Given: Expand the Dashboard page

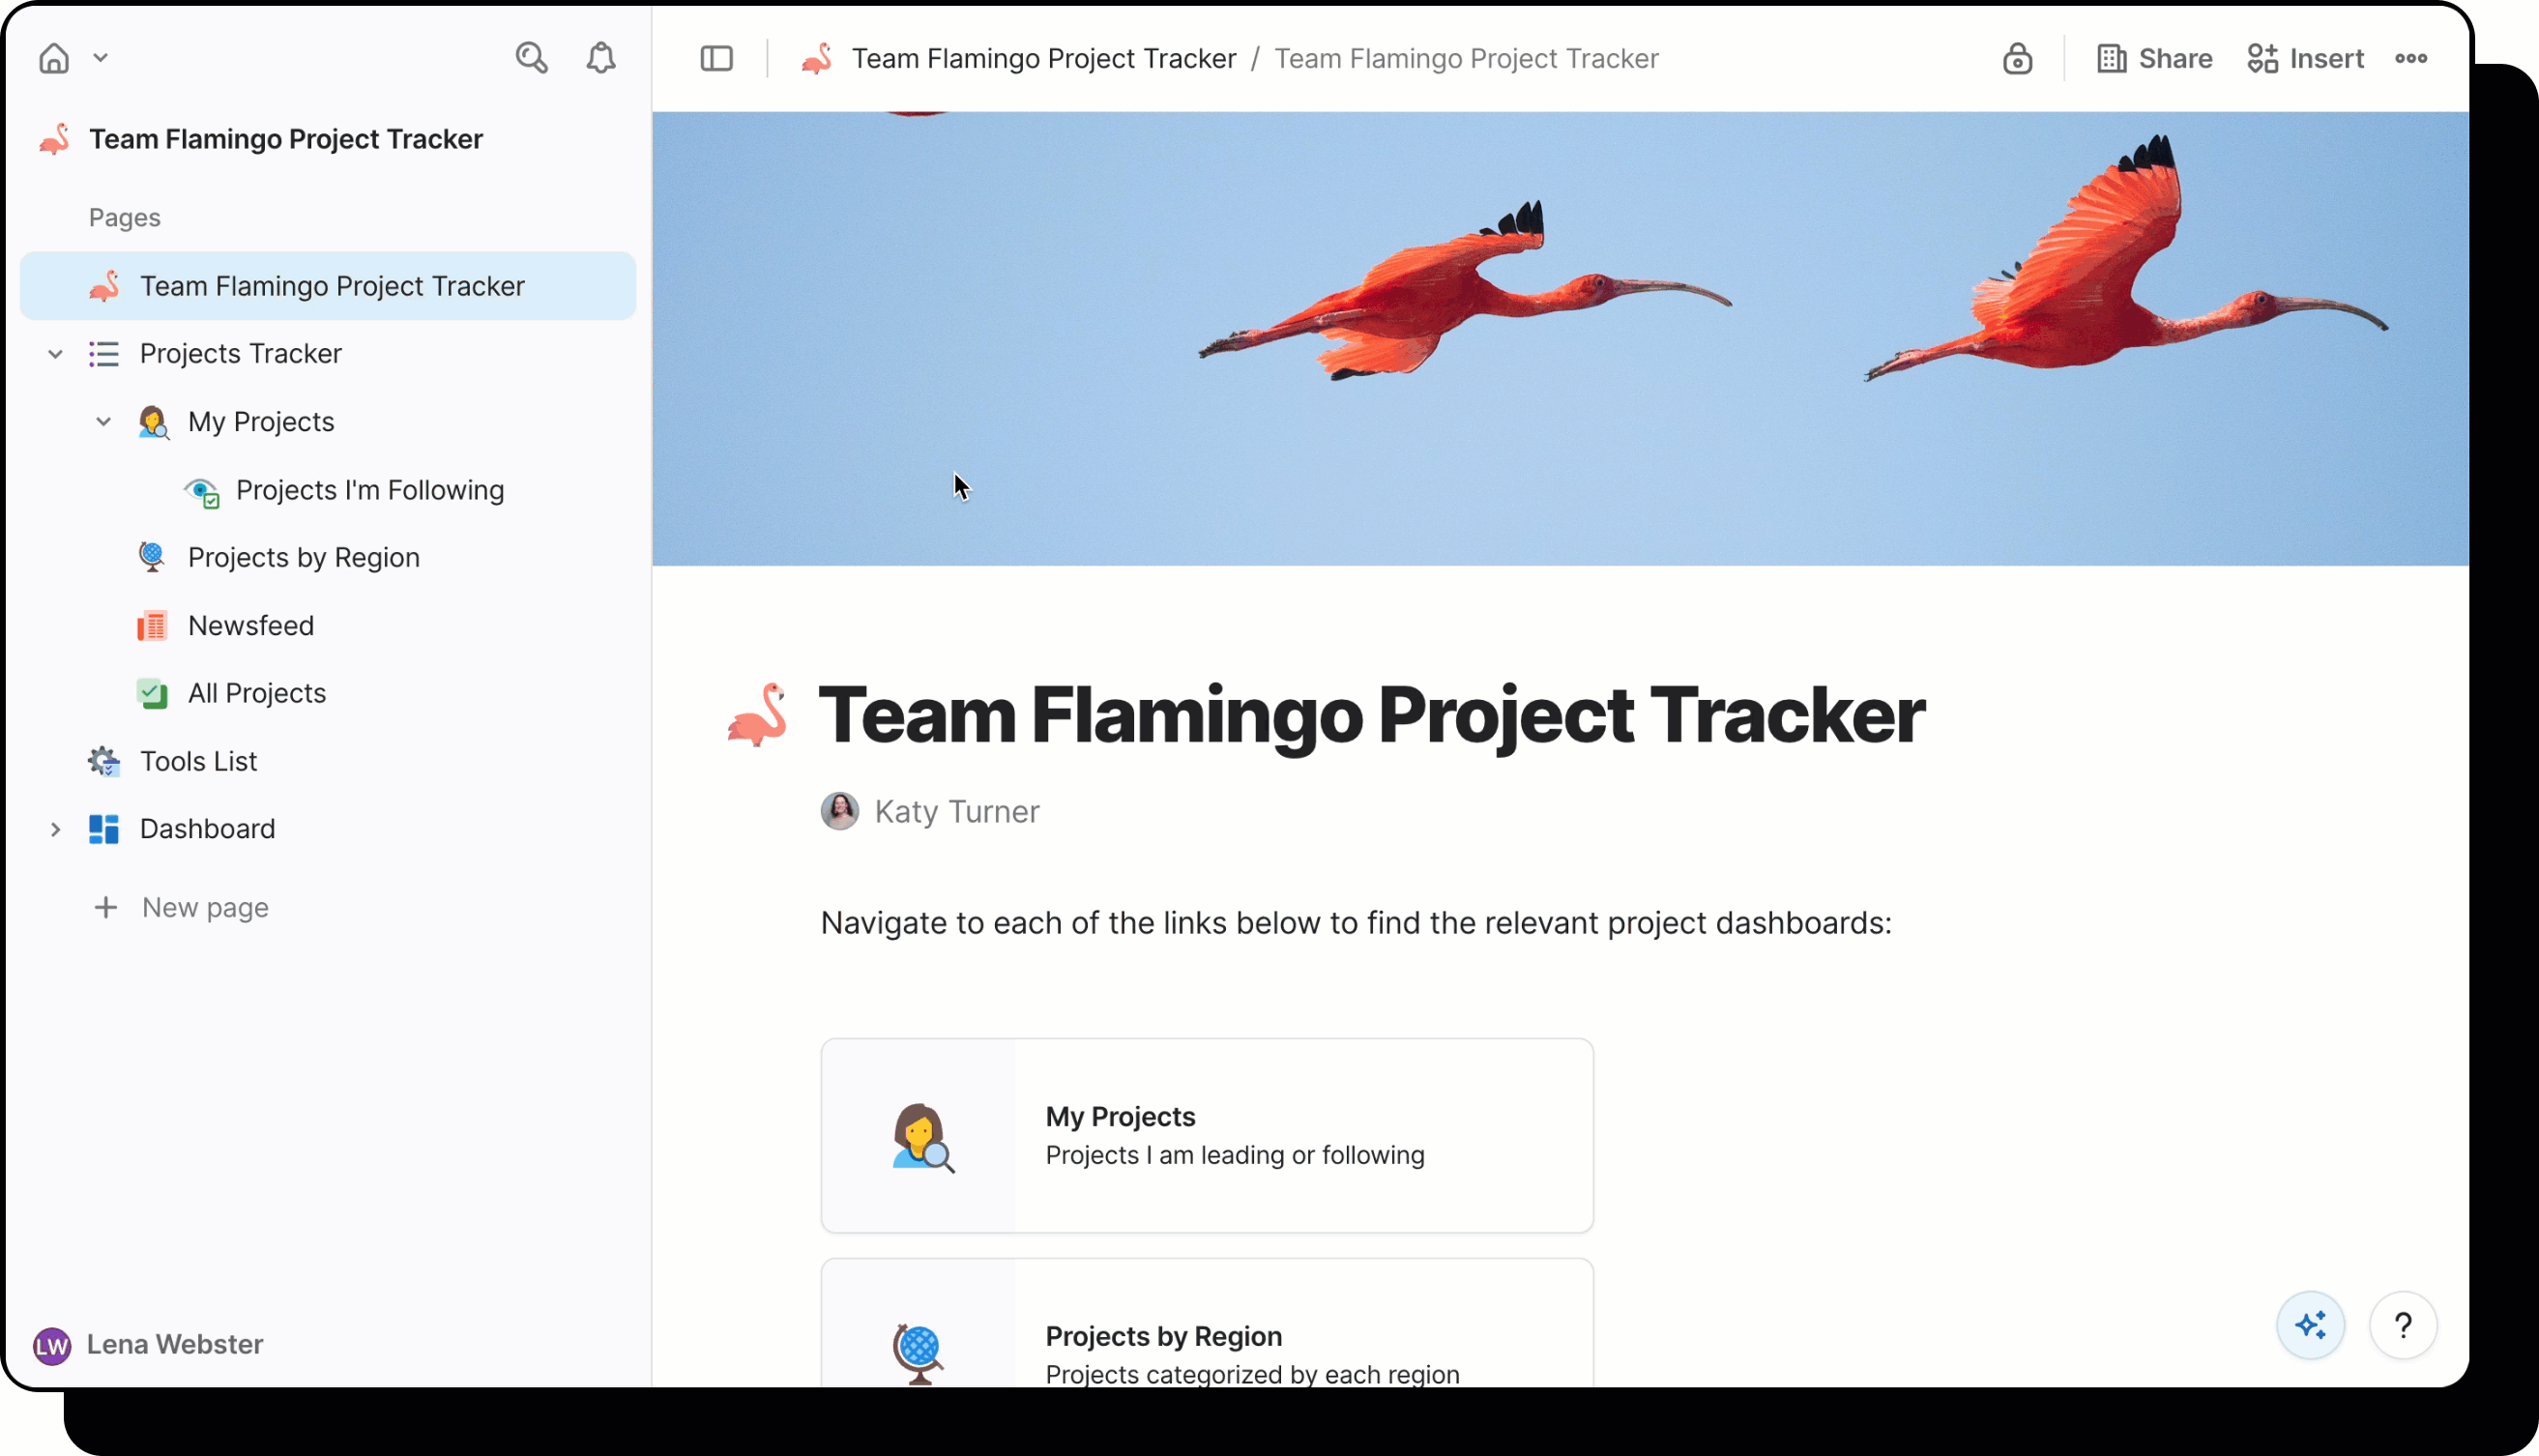Looking at the screenshot, I should pos(56,829).
